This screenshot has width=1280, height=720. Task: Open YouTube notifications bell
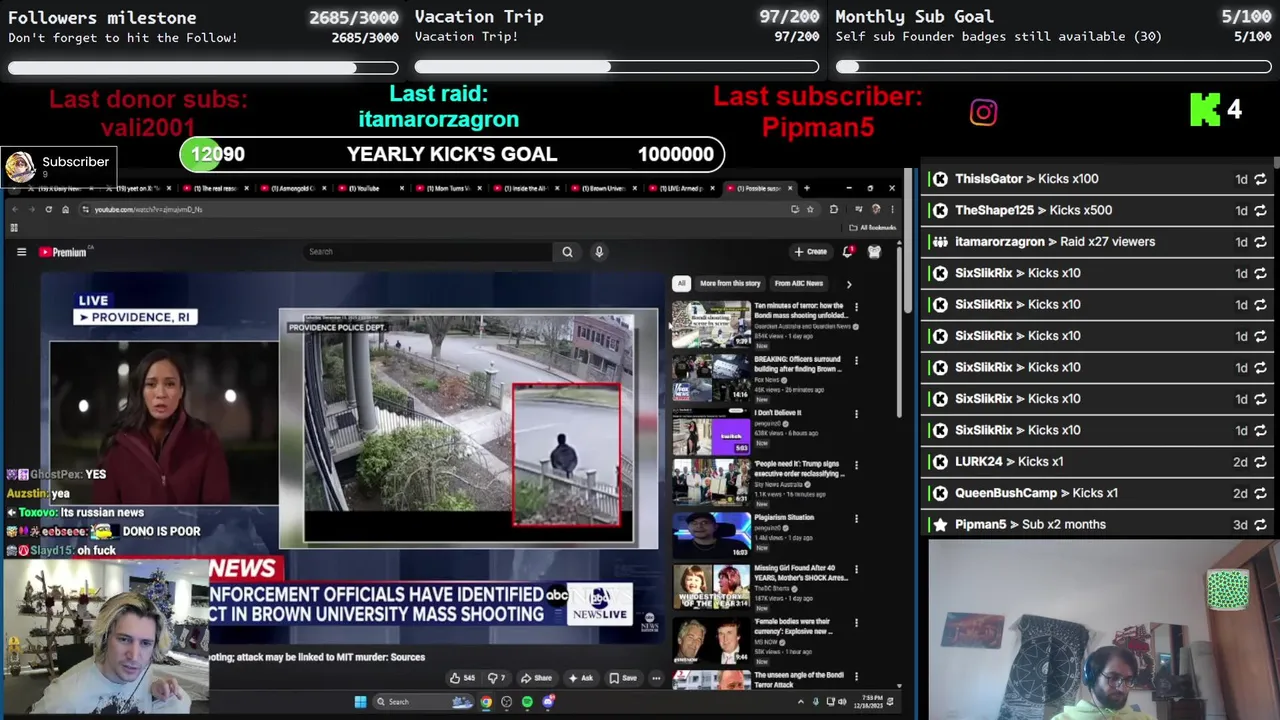click(848, 252)
